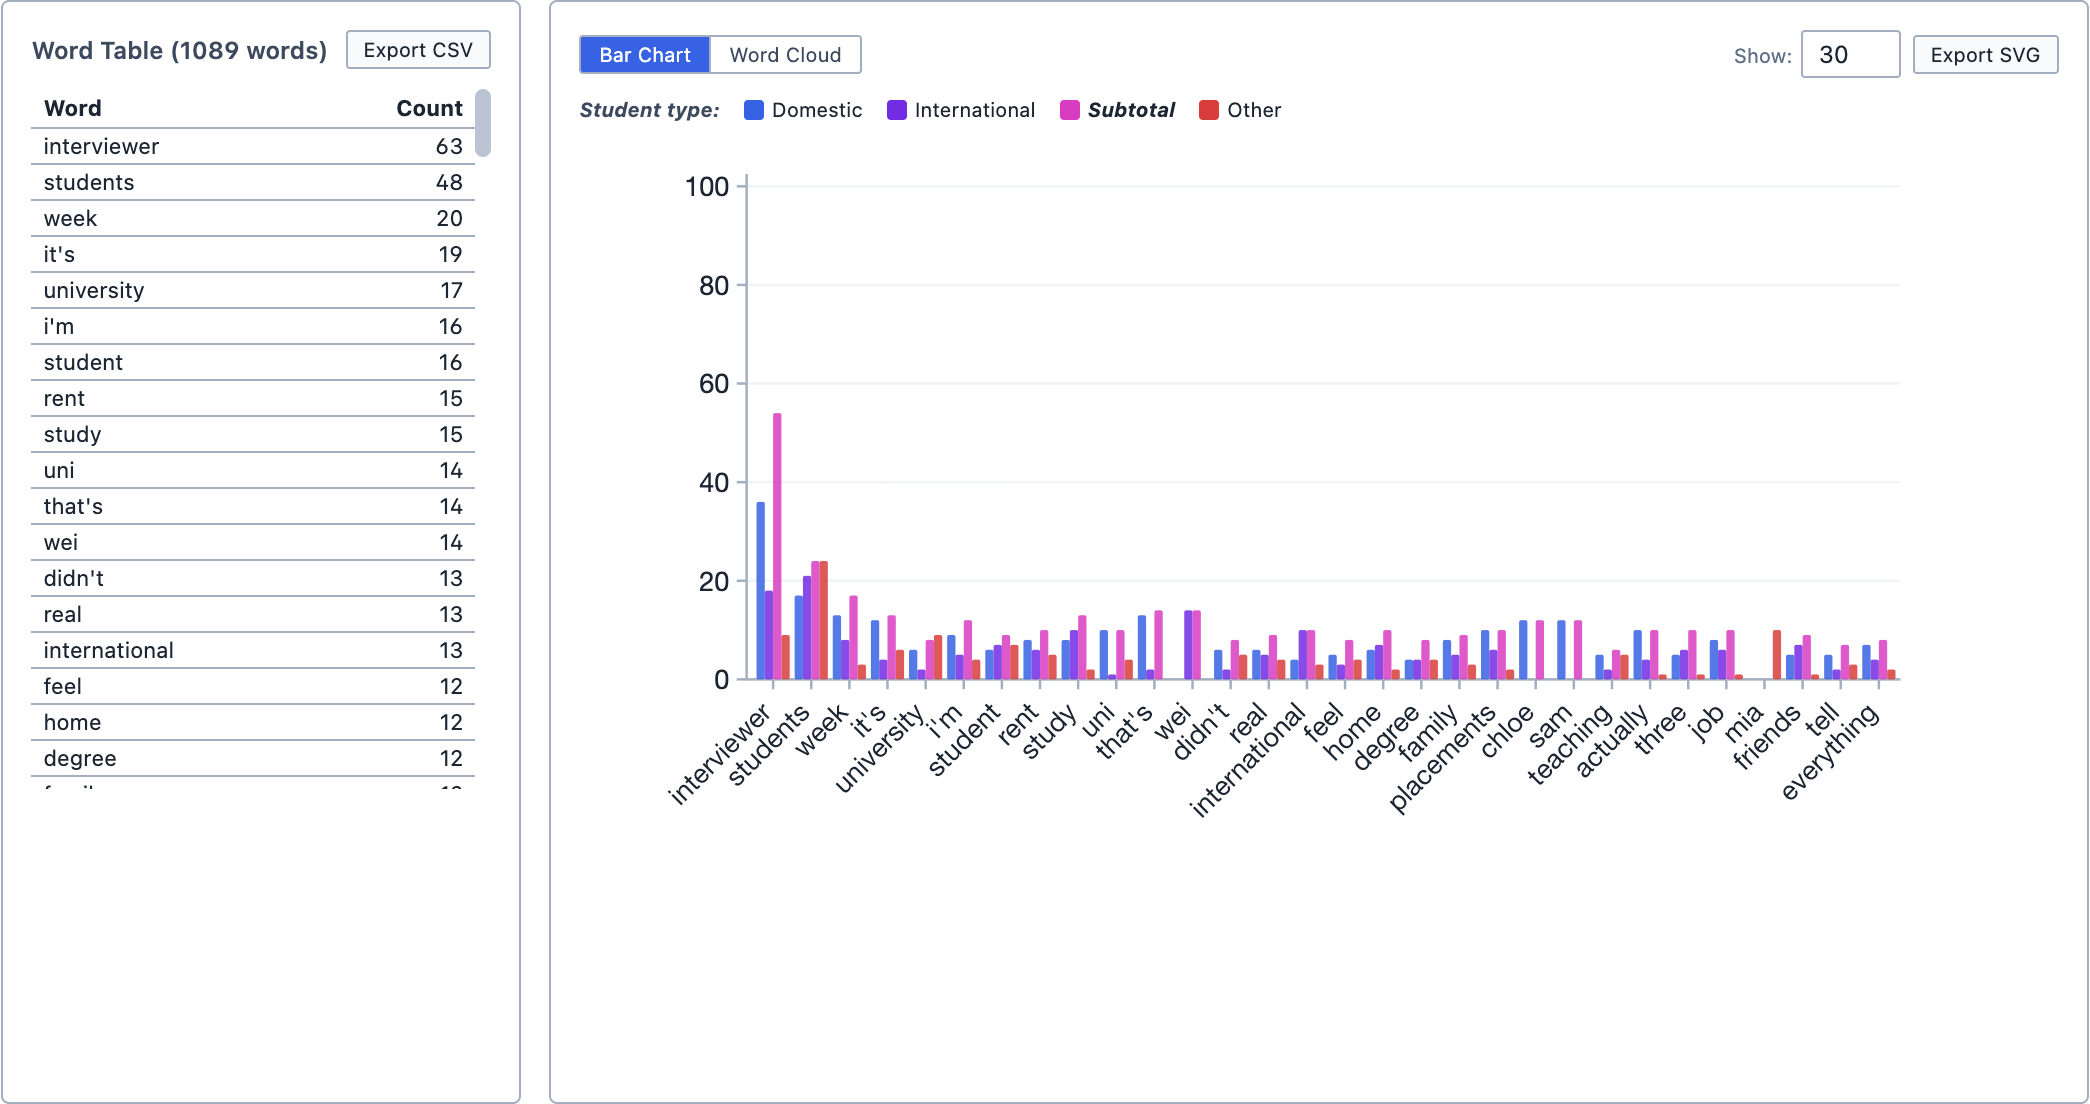The image size is (2090, 1104).
Task: Select the 'feel' table row
Action: 253,686
